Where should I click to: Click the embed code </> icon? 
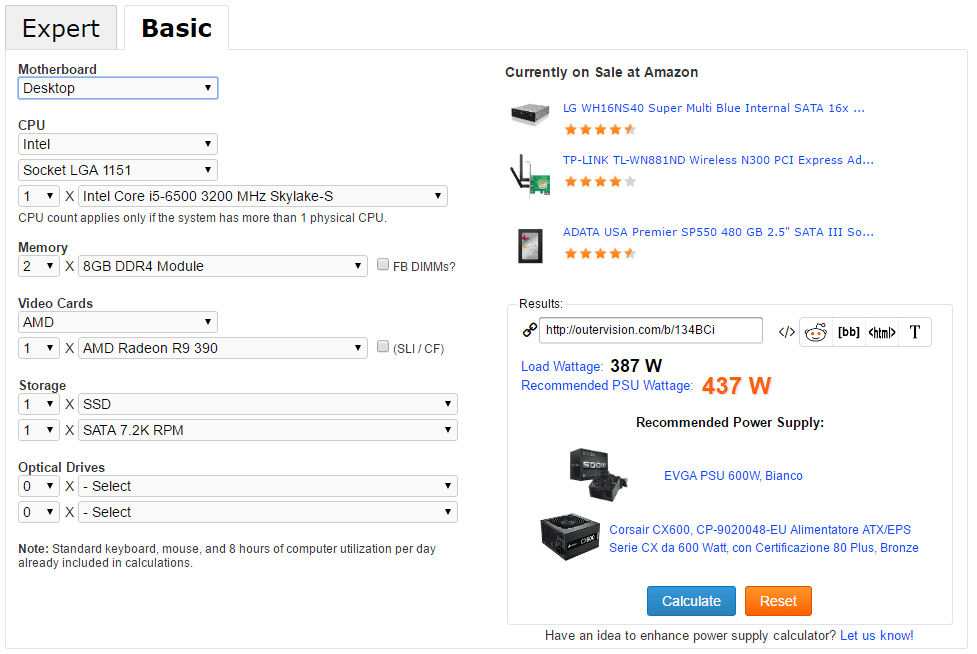[x=786, y=332]
